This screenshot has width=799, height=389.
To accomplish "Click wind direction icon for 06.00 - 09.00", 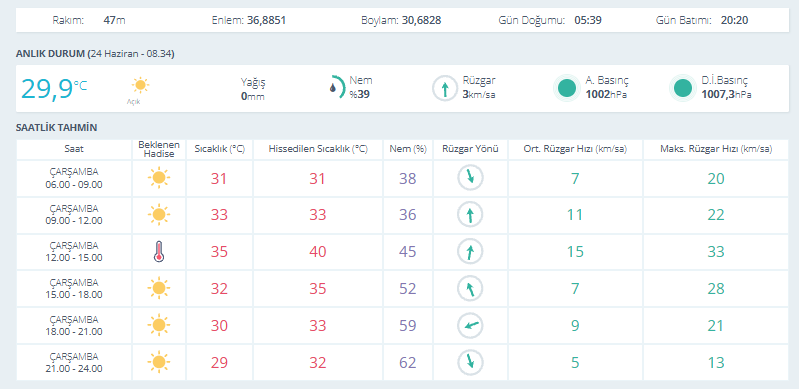I will tap(470, 178).
